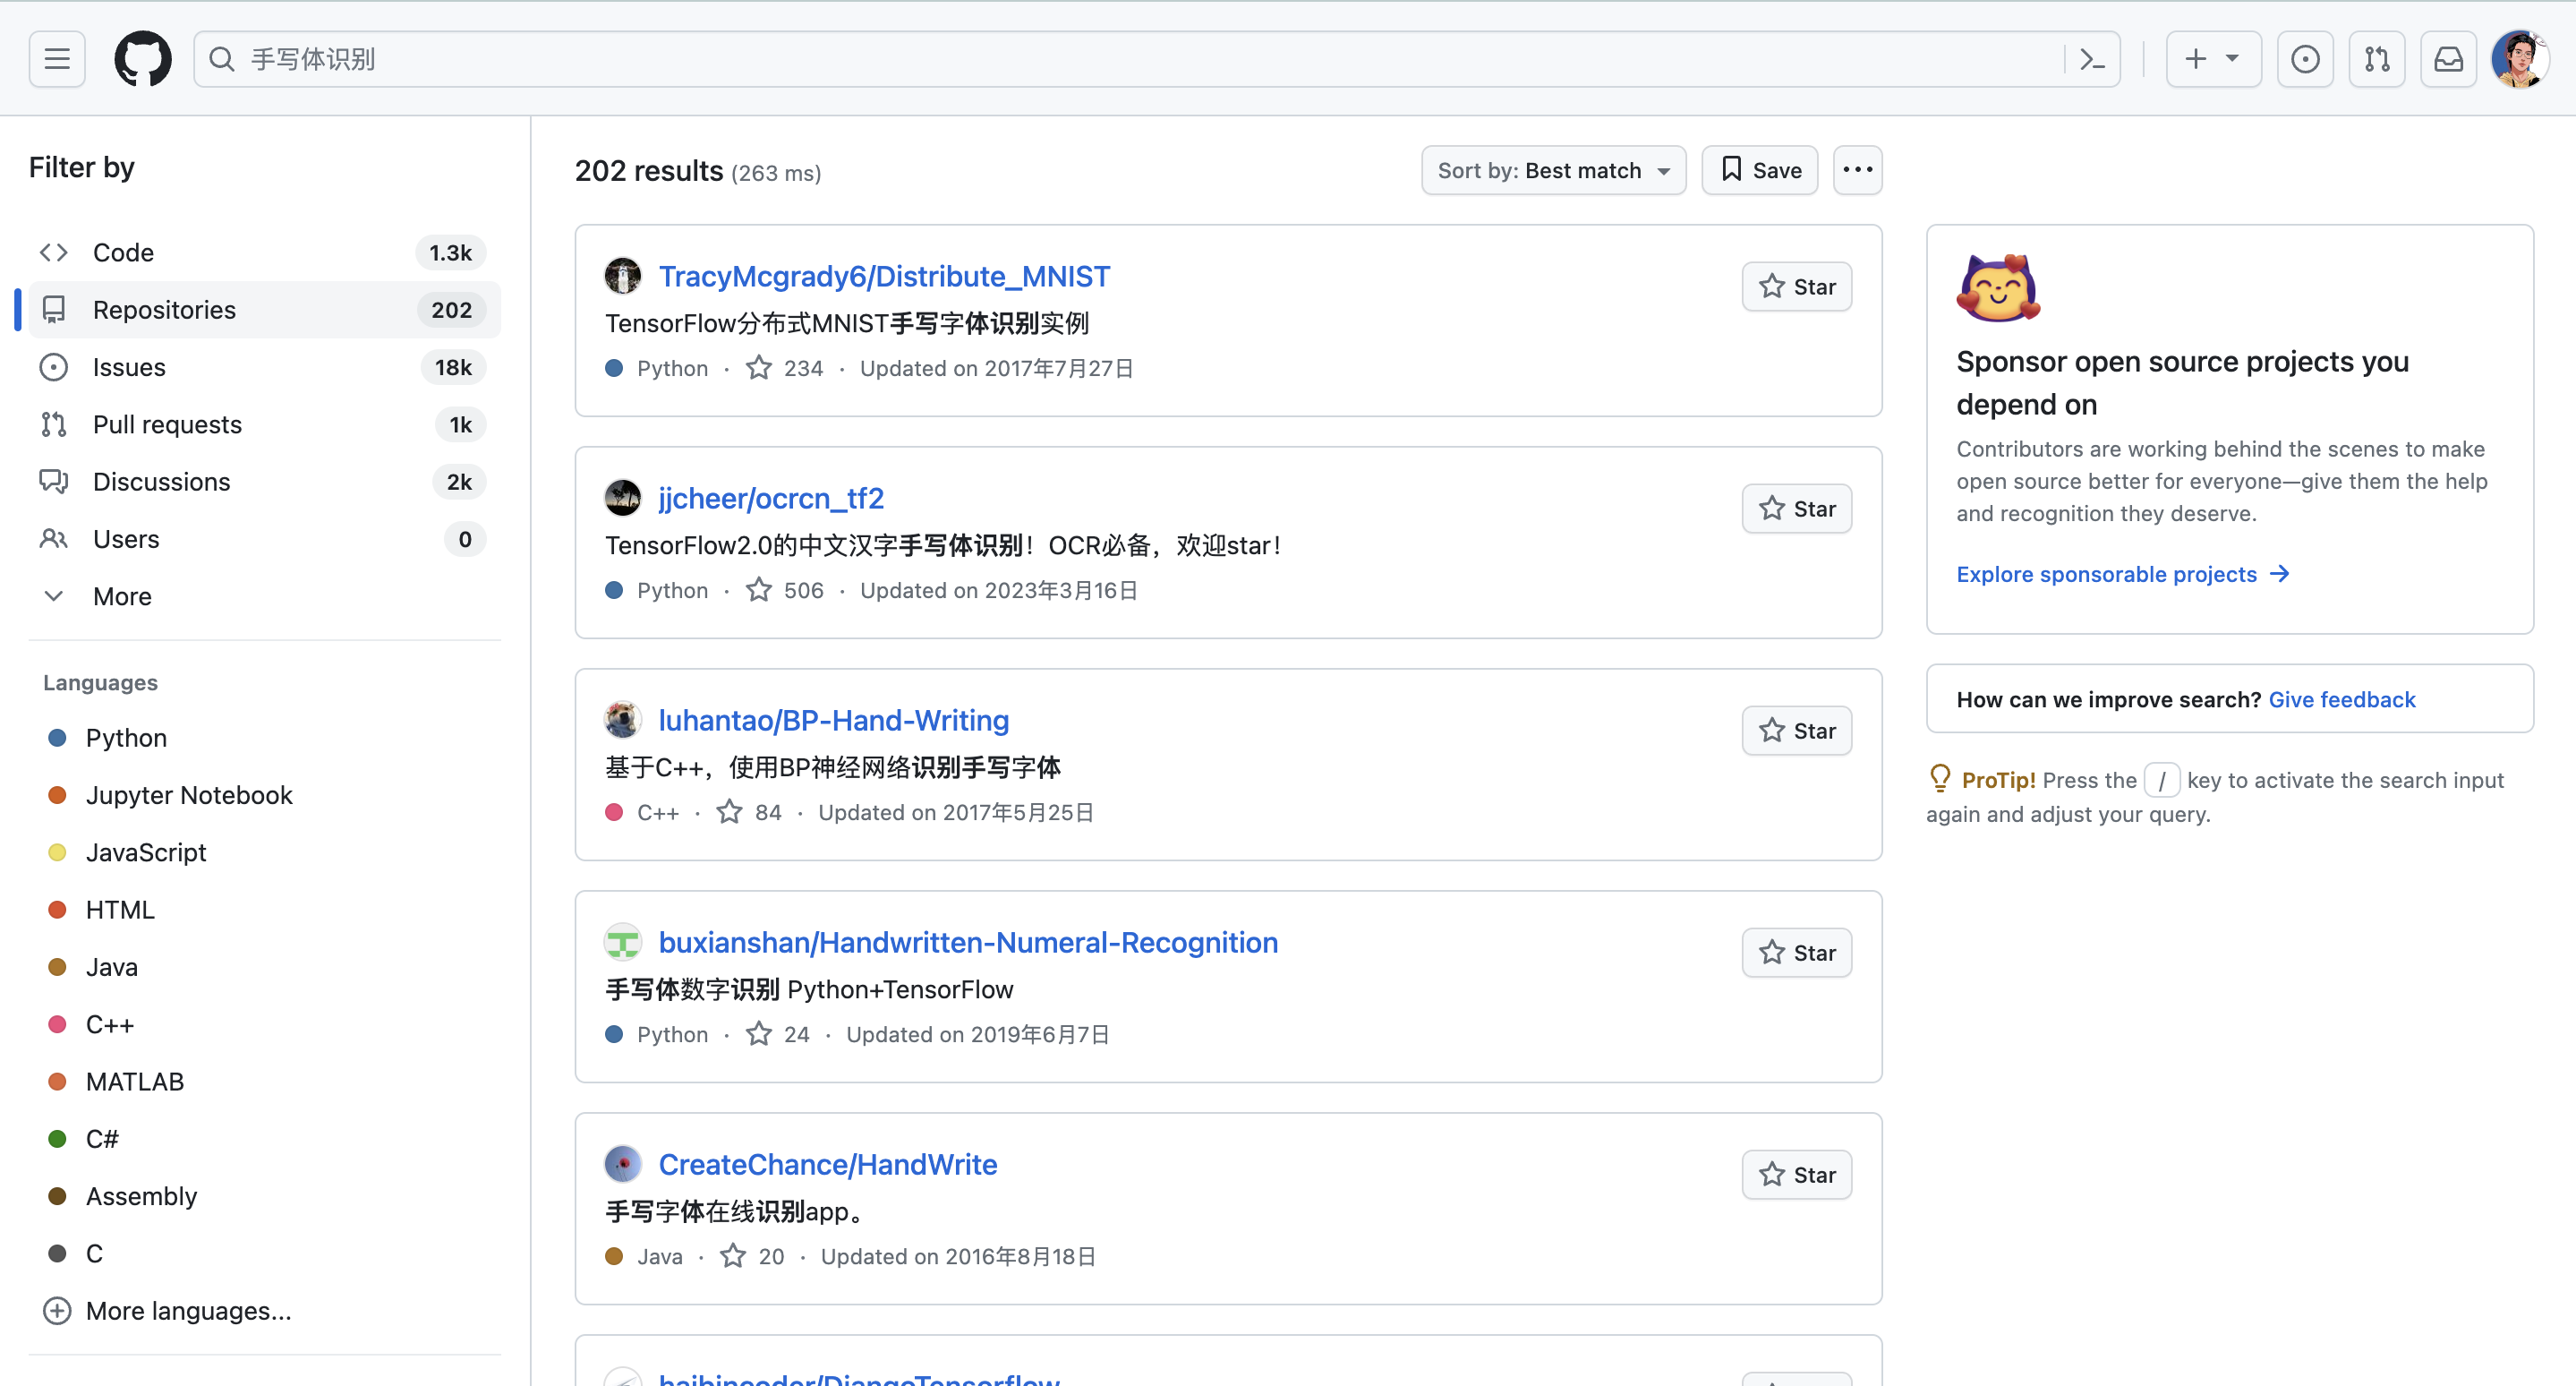Open the Sort by Best match dropdown
Screen dimensions: 2576x1386
tap(1553, 170)
